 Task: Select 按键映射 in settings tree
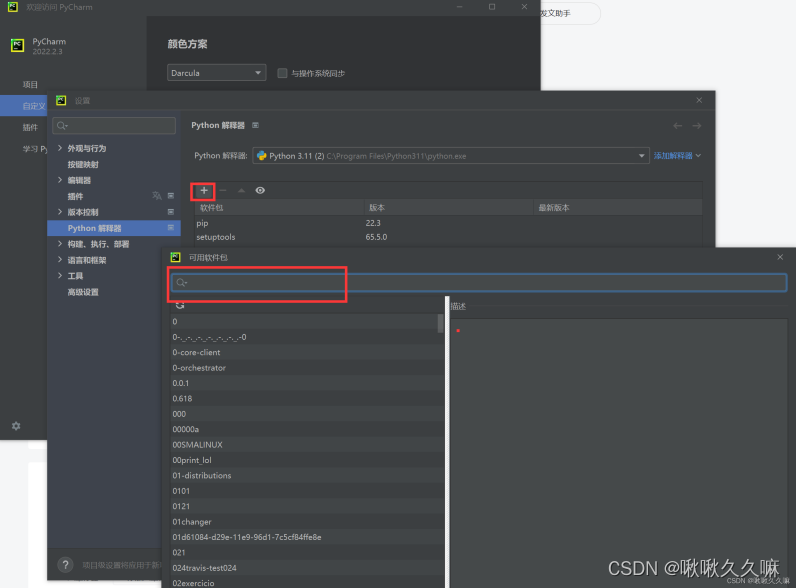[83, 165]
